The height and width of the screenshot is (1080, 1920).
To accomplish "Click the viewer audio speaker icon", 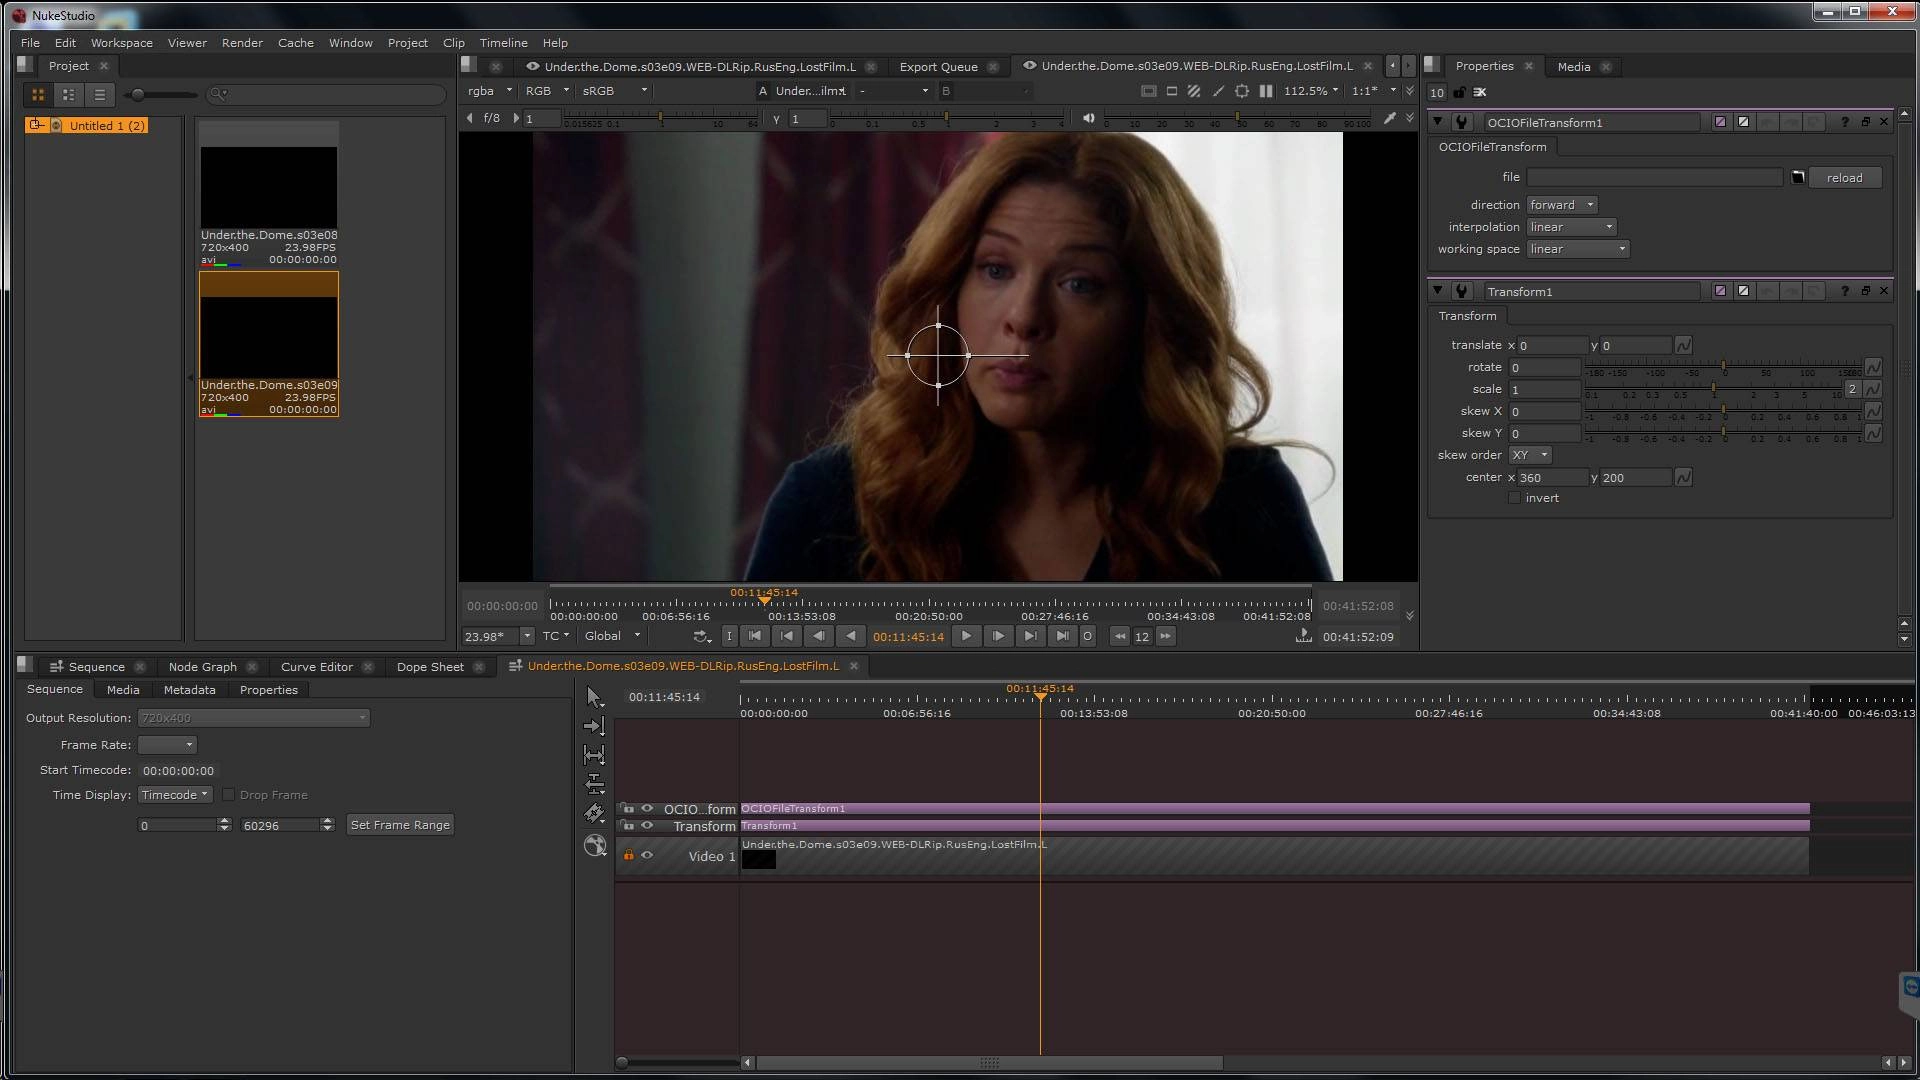I will [x=1088, y=118].
